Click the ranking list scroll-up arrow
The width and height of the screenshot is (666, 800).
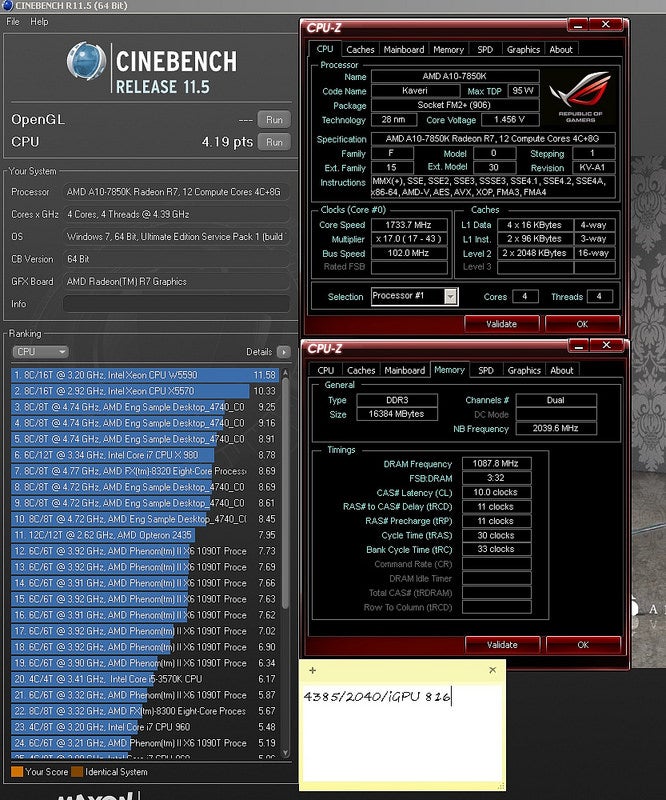[287, 372]
